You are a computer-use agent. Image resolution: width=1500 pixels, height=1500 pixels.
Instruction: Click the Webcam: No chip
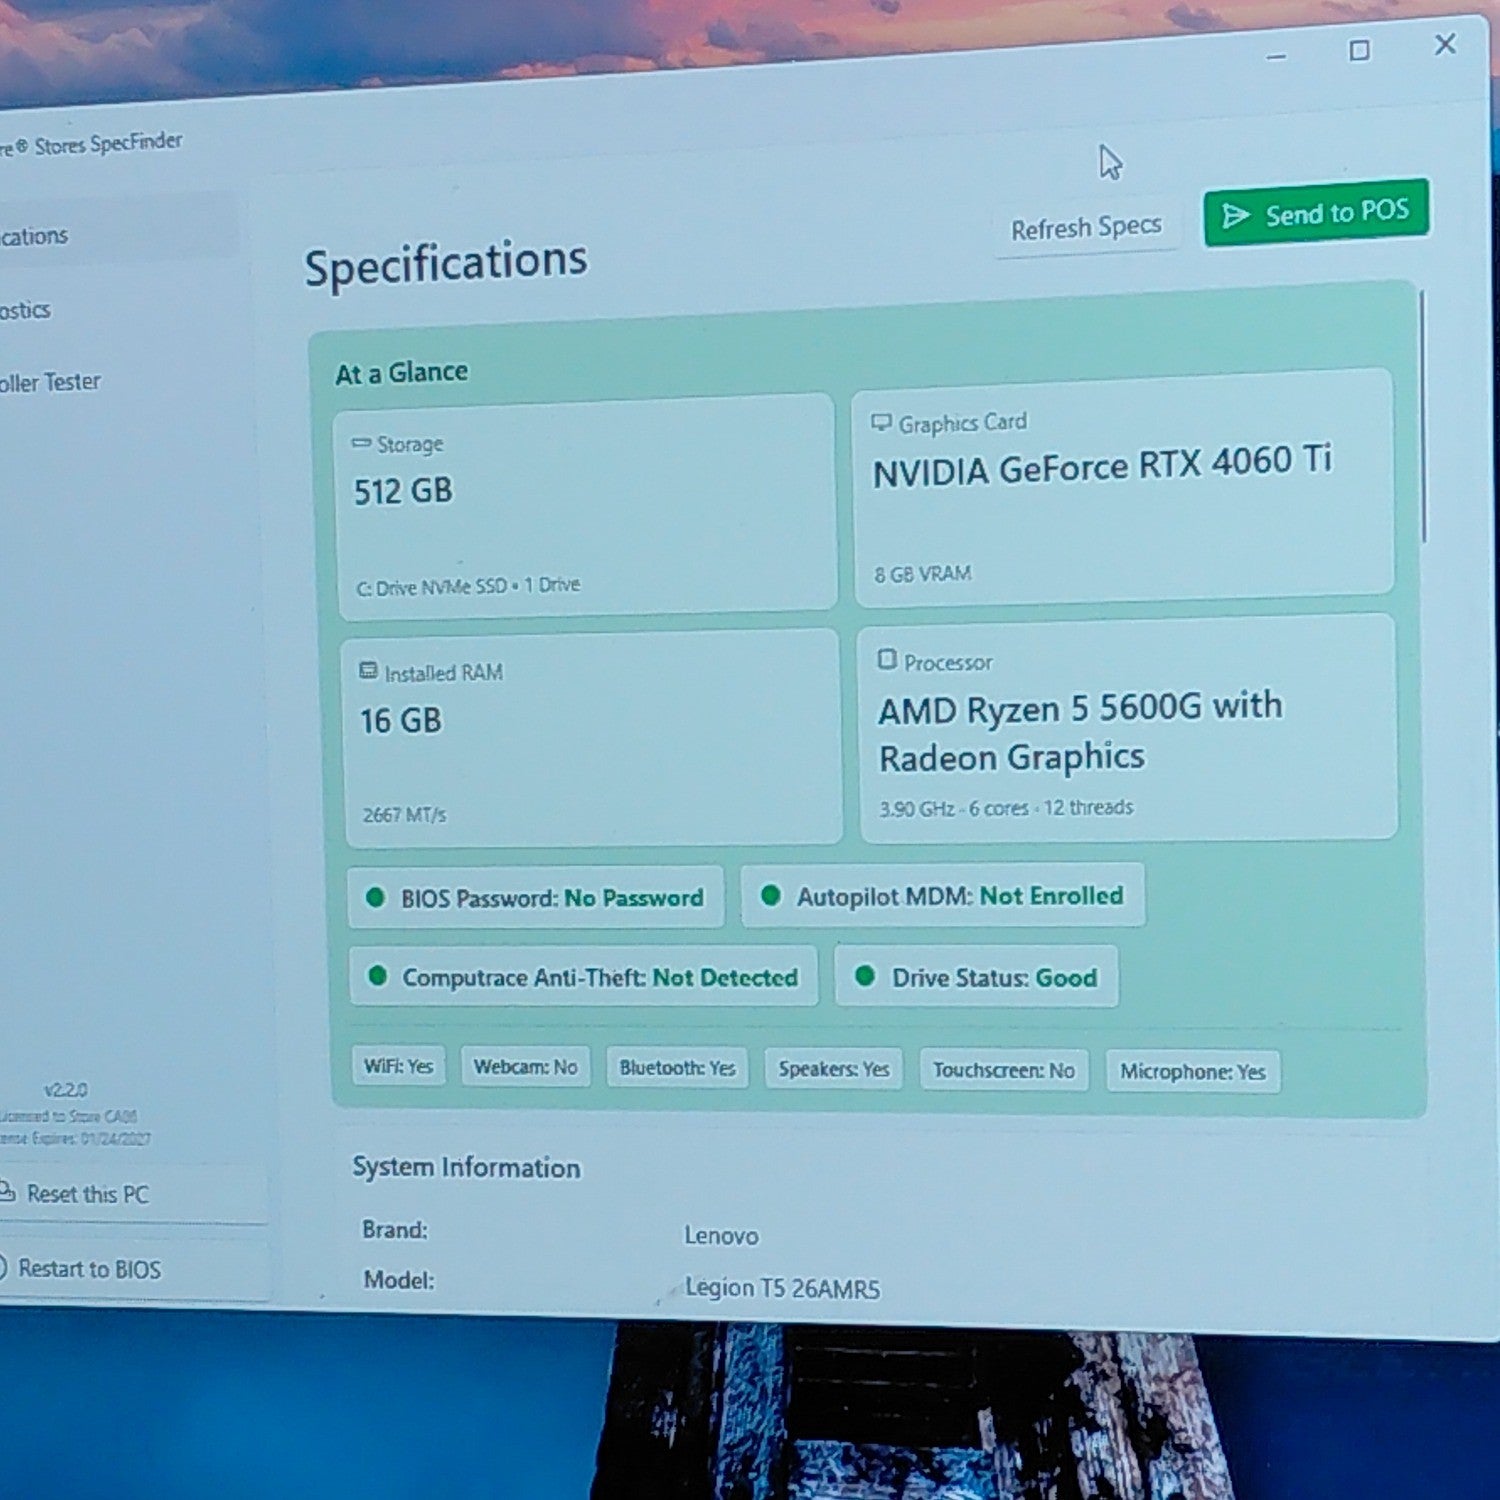pos(525,1067)
